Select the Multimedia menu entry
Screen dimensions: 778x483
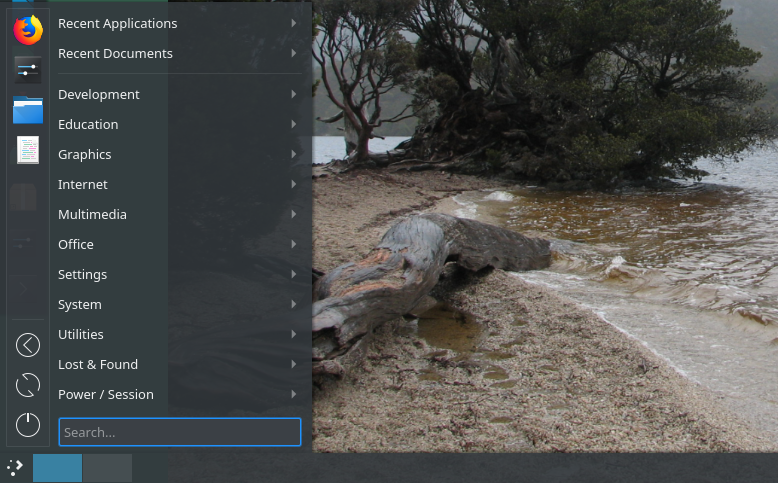[x=92, y=214]
